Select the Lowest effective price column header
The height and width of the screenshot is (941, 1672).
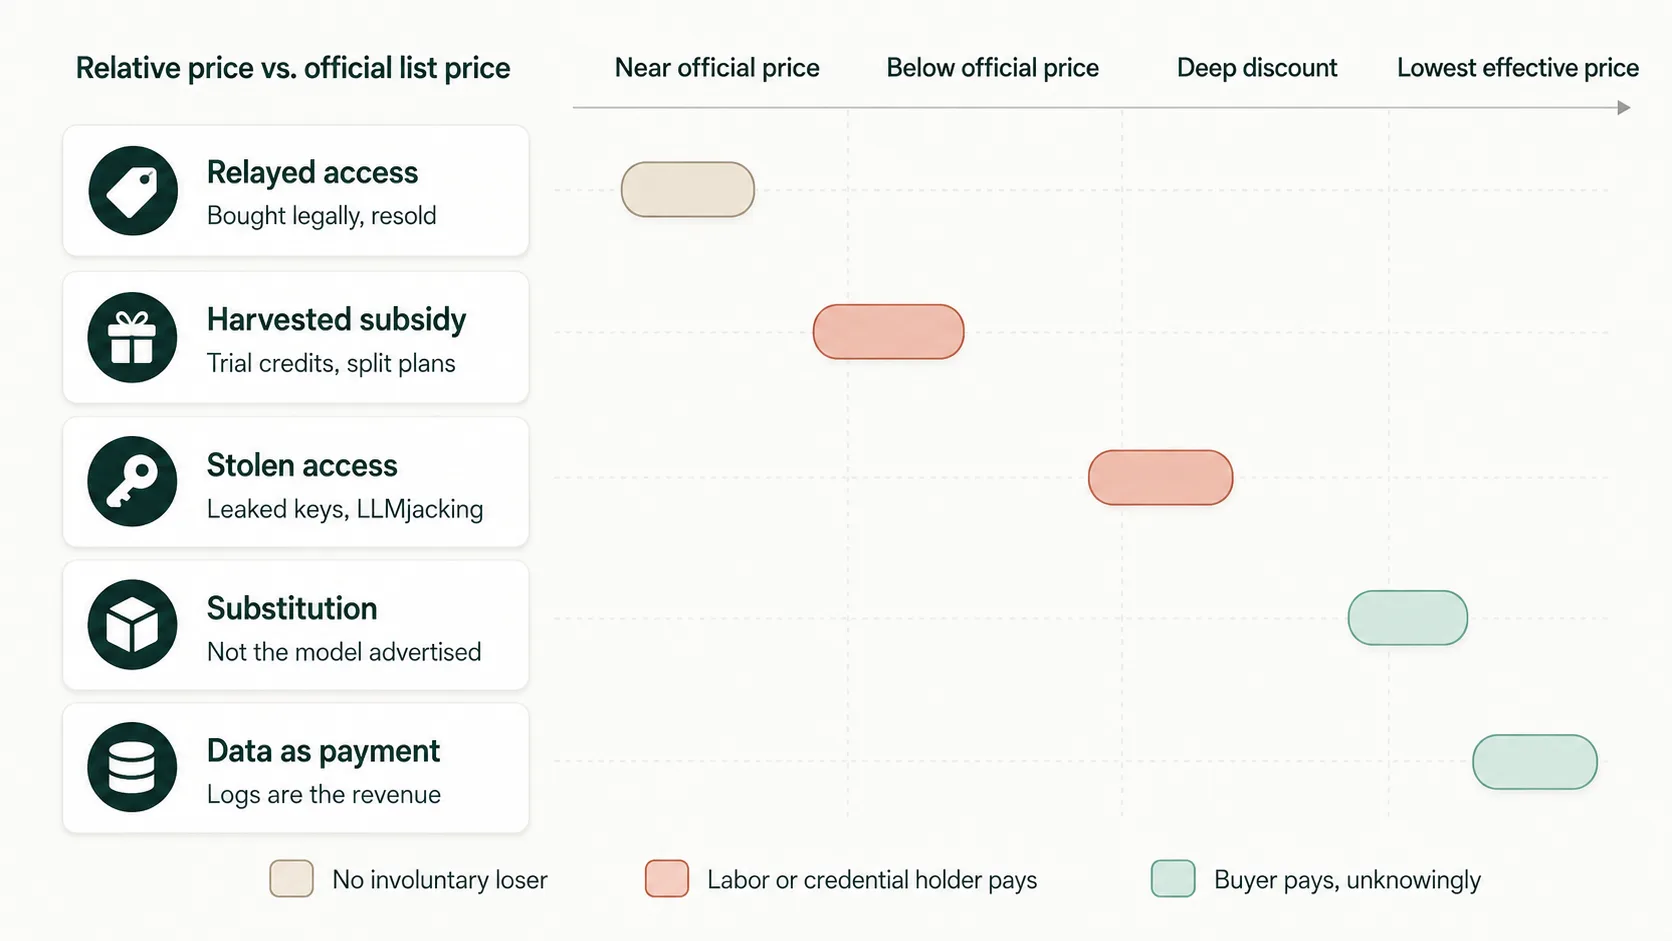(1518, 68)
